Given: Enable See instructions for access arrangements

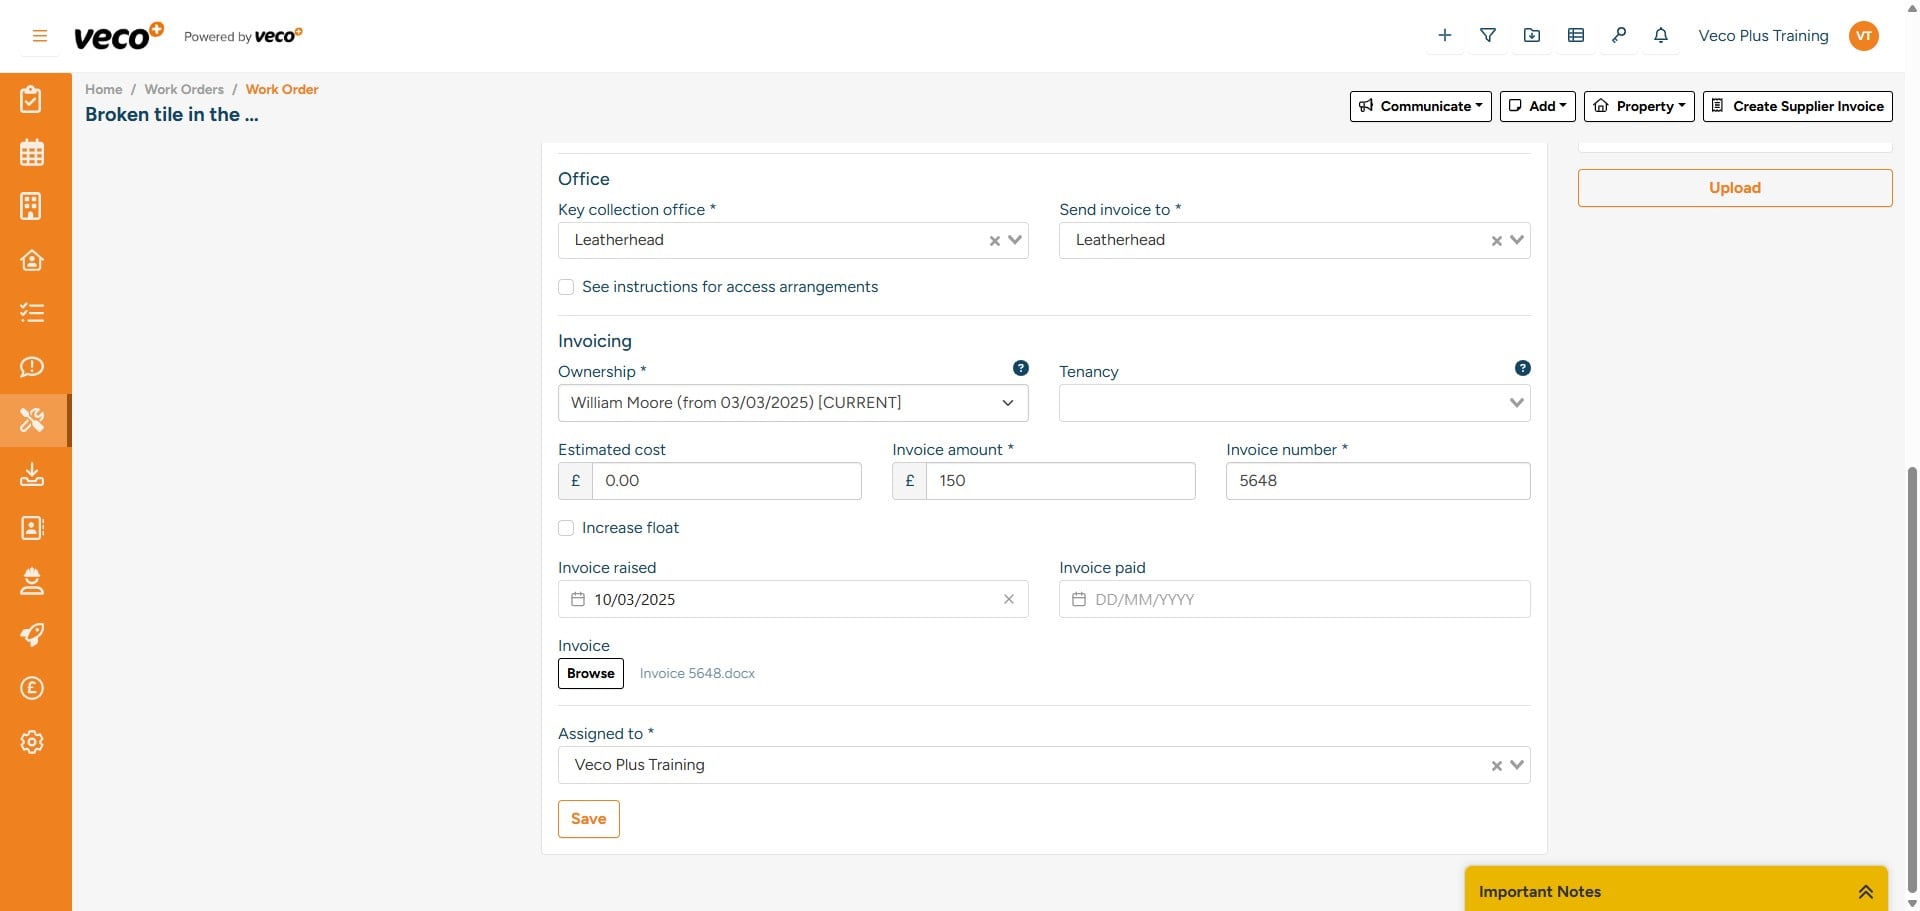Looking at the screenshot, I should (x=566, y=287).
